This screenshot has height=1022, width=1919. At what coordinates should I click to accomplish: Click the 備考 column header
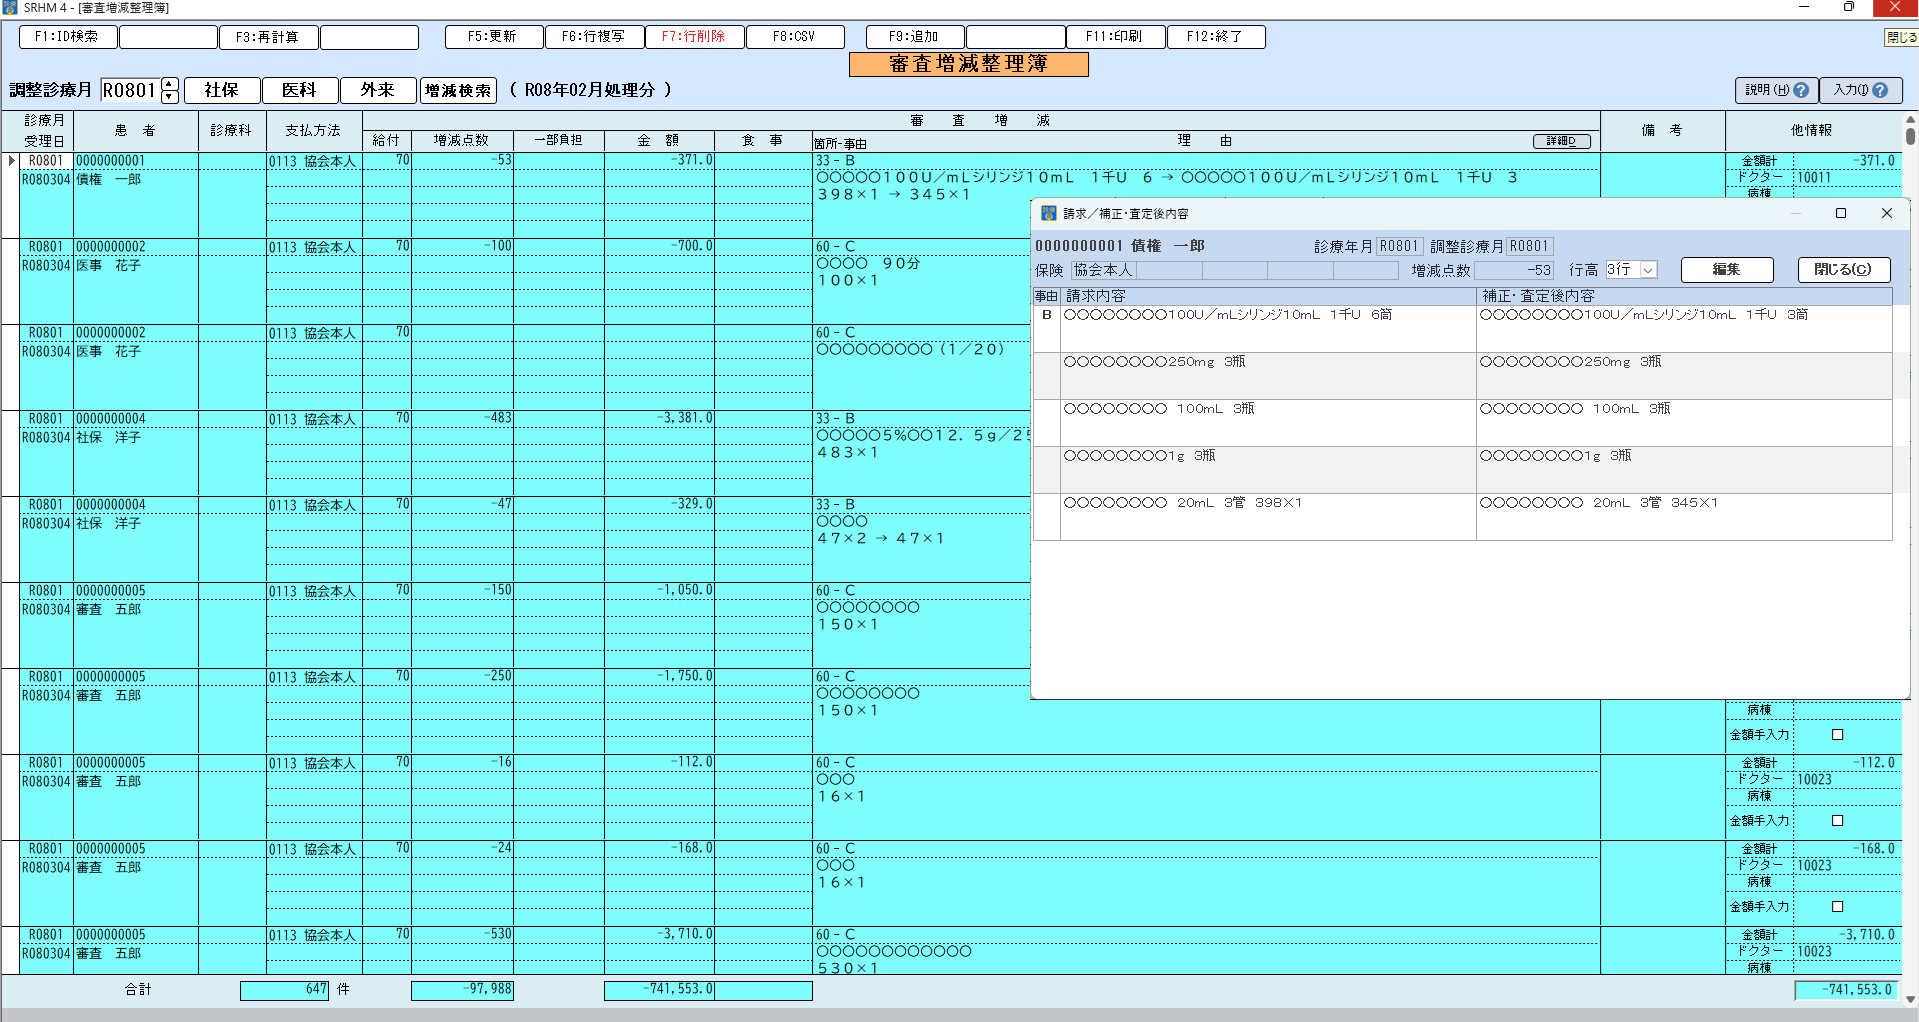(x=1662, y=130)
